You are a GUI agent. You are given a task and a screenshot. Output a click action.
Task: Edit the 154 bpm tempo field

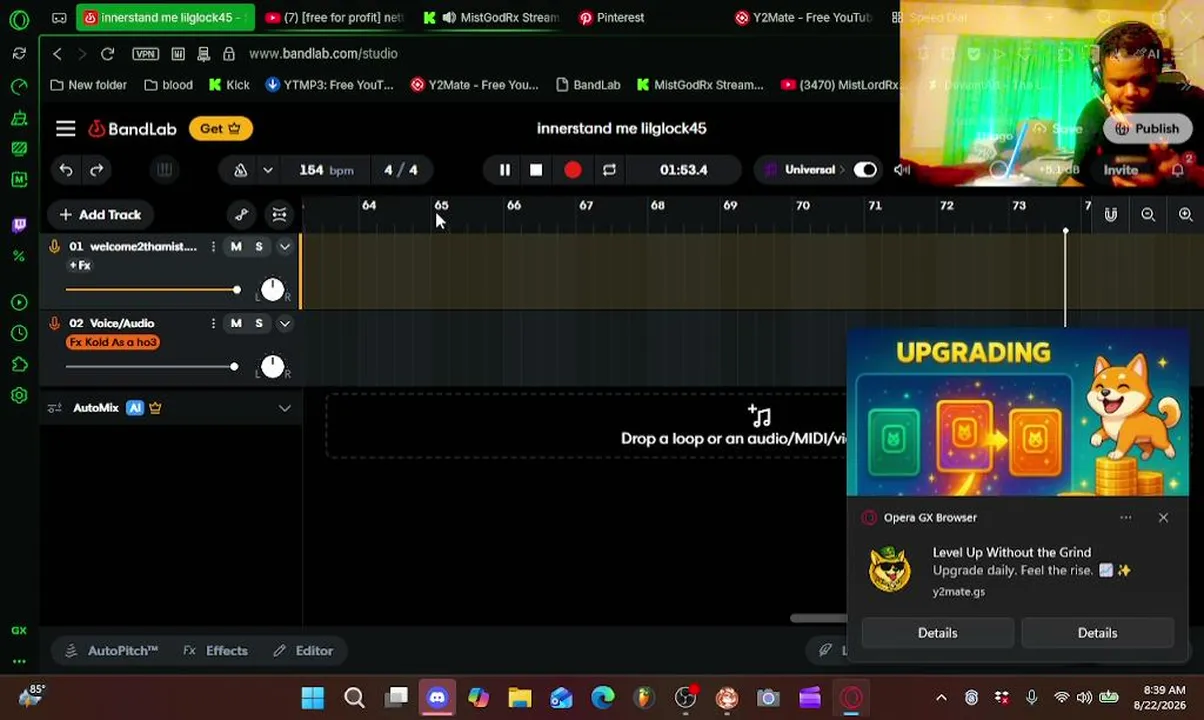click(326, 170)
